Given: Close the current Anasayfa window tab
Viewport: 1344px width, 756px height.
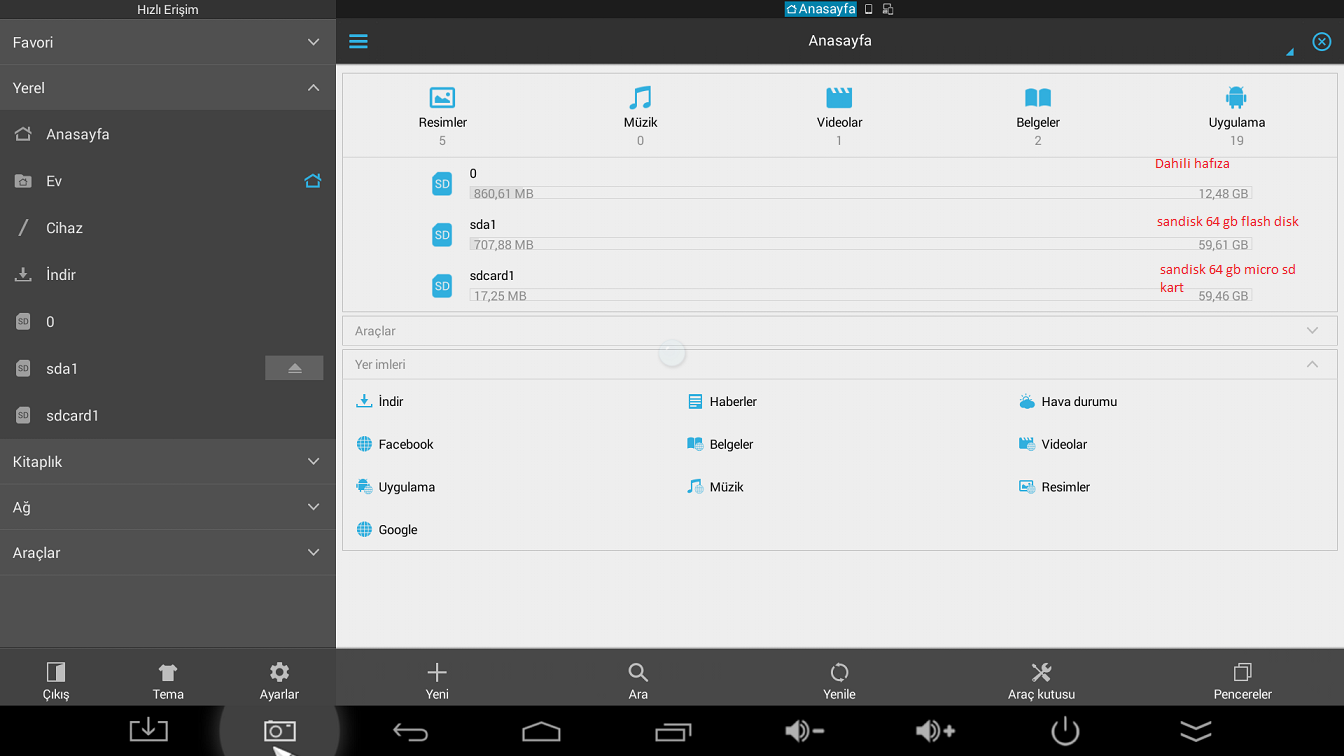Looking at the screenshot, I should 1322,41.
